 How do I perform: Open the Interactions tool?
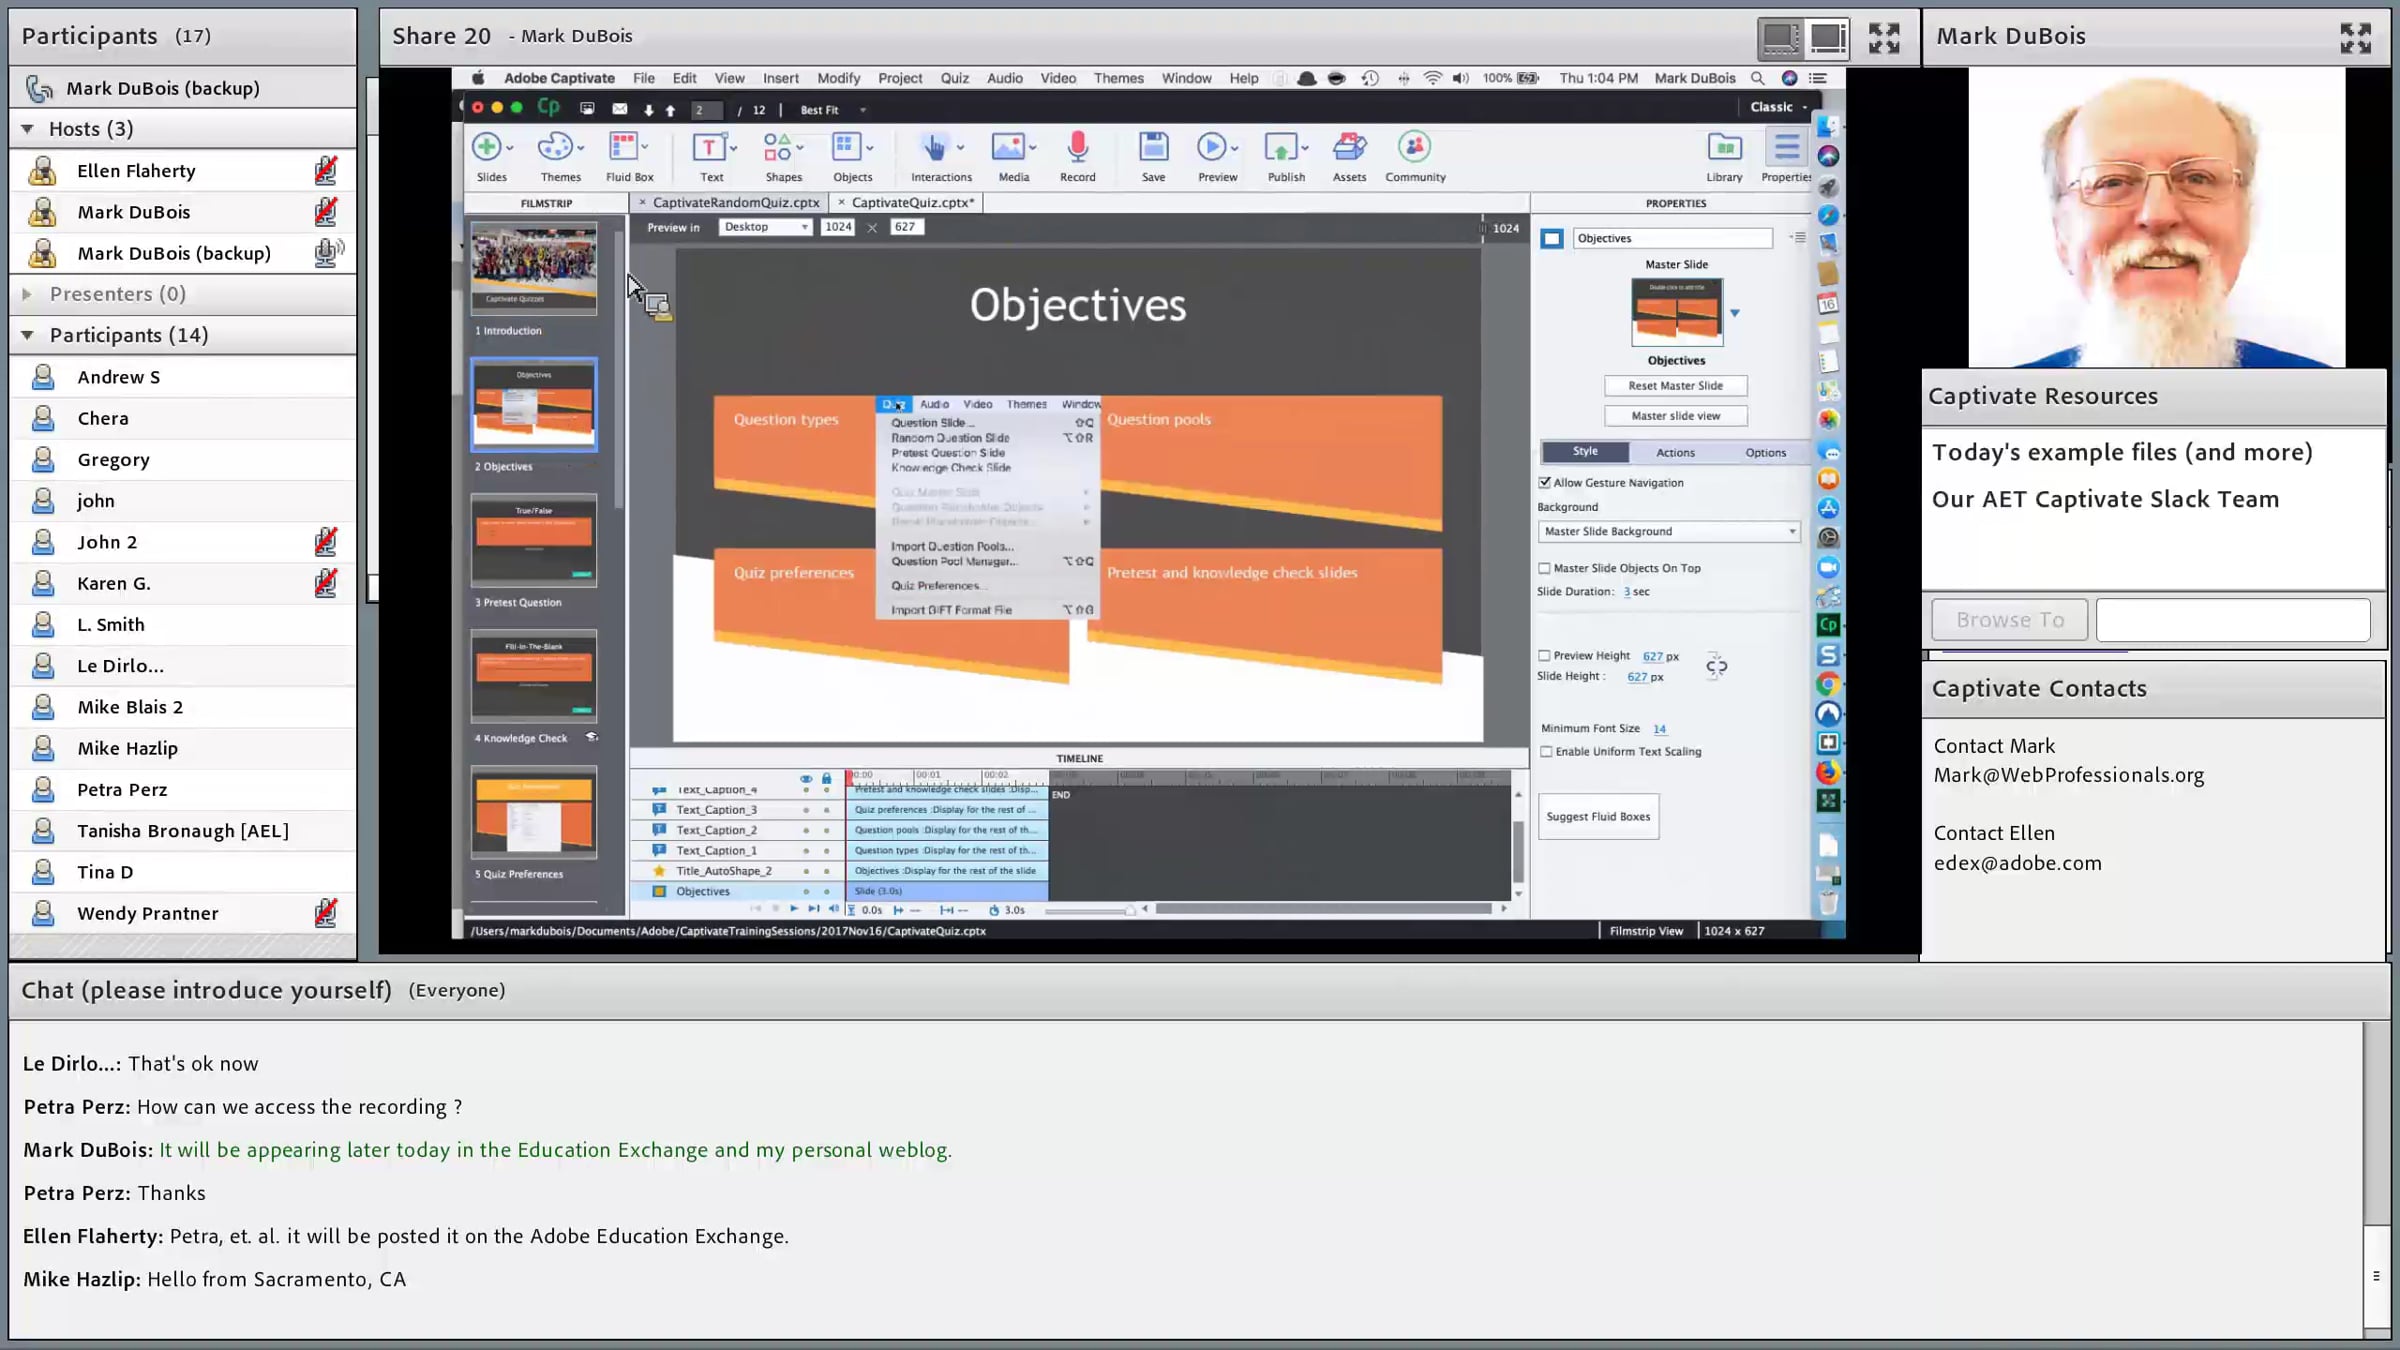click(x=935, y=148)
